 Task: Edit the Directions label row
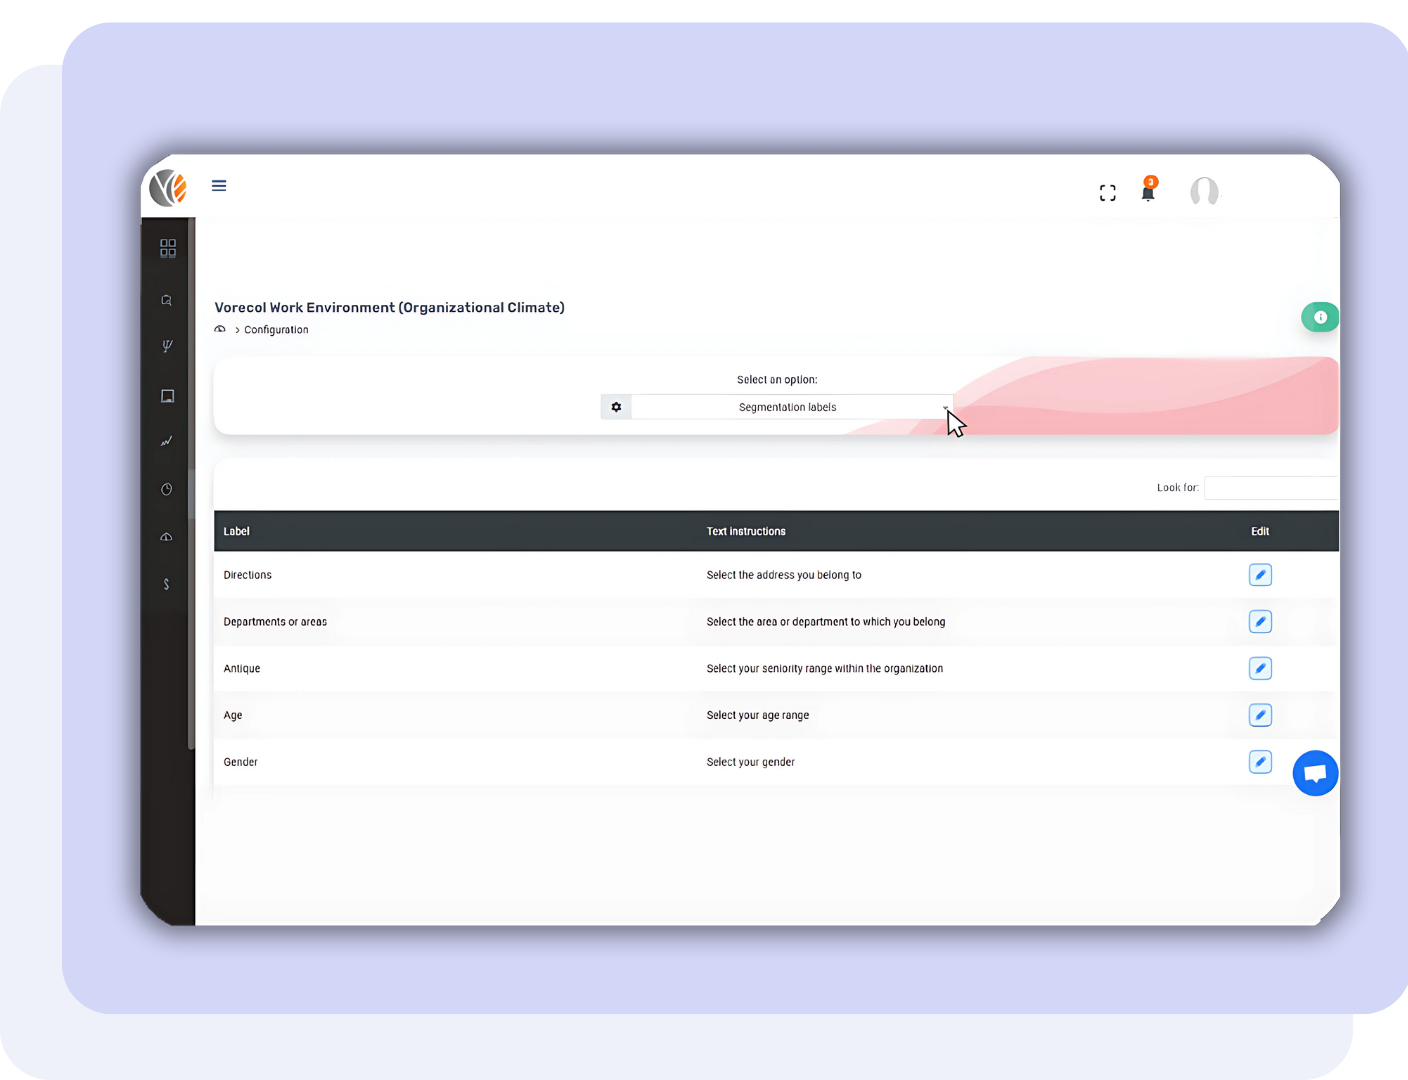coord(1260,575)
